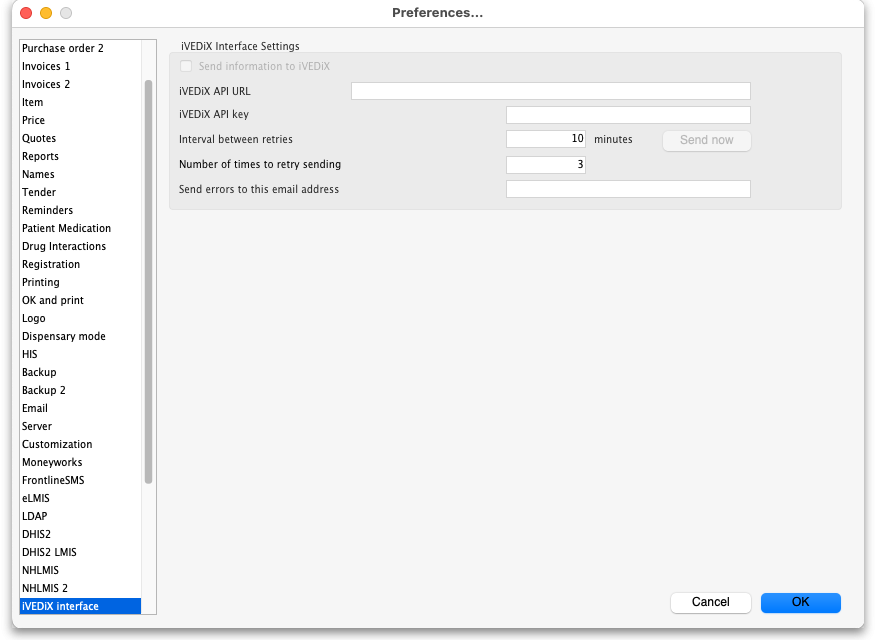Click the iVEDiX API URL field
Image resolution: width=876 pixels, height=640 pixels.
coord(550,91)
